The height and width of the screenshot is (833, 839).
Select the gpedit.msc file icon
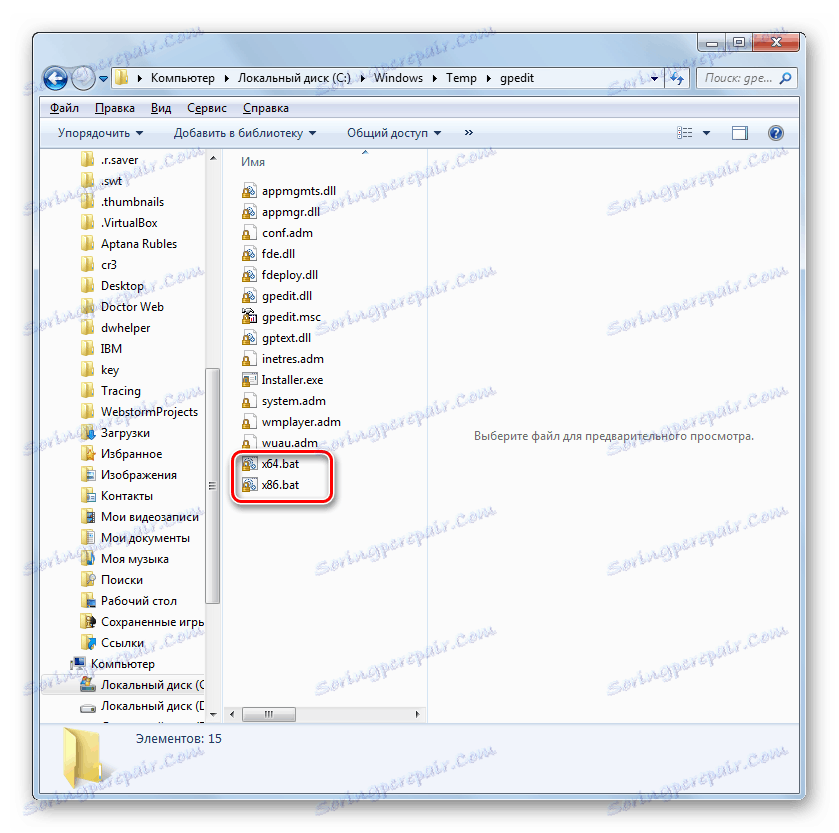click(249, 317)
